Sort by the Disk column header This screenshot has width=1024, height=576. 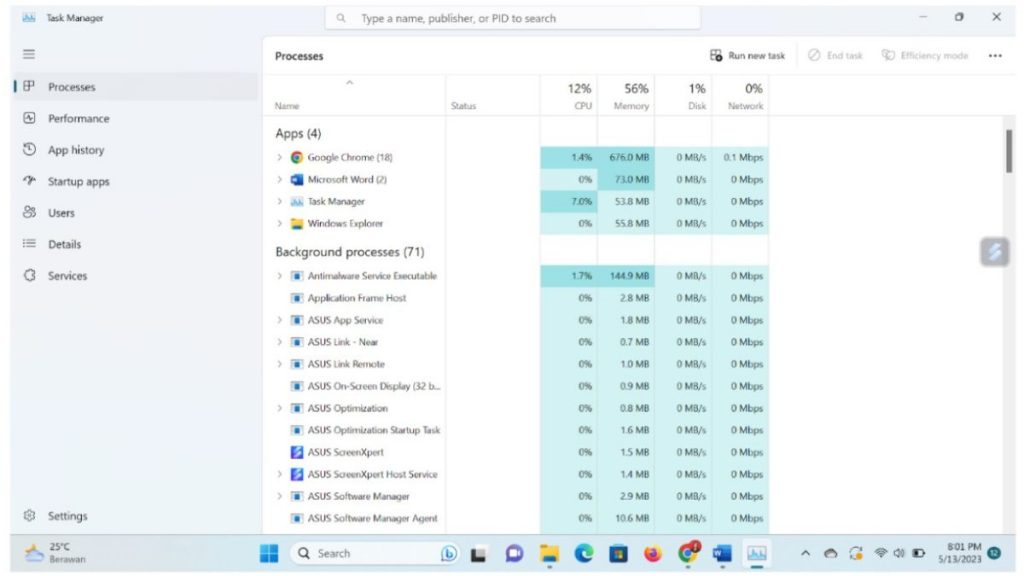(682, 96)
